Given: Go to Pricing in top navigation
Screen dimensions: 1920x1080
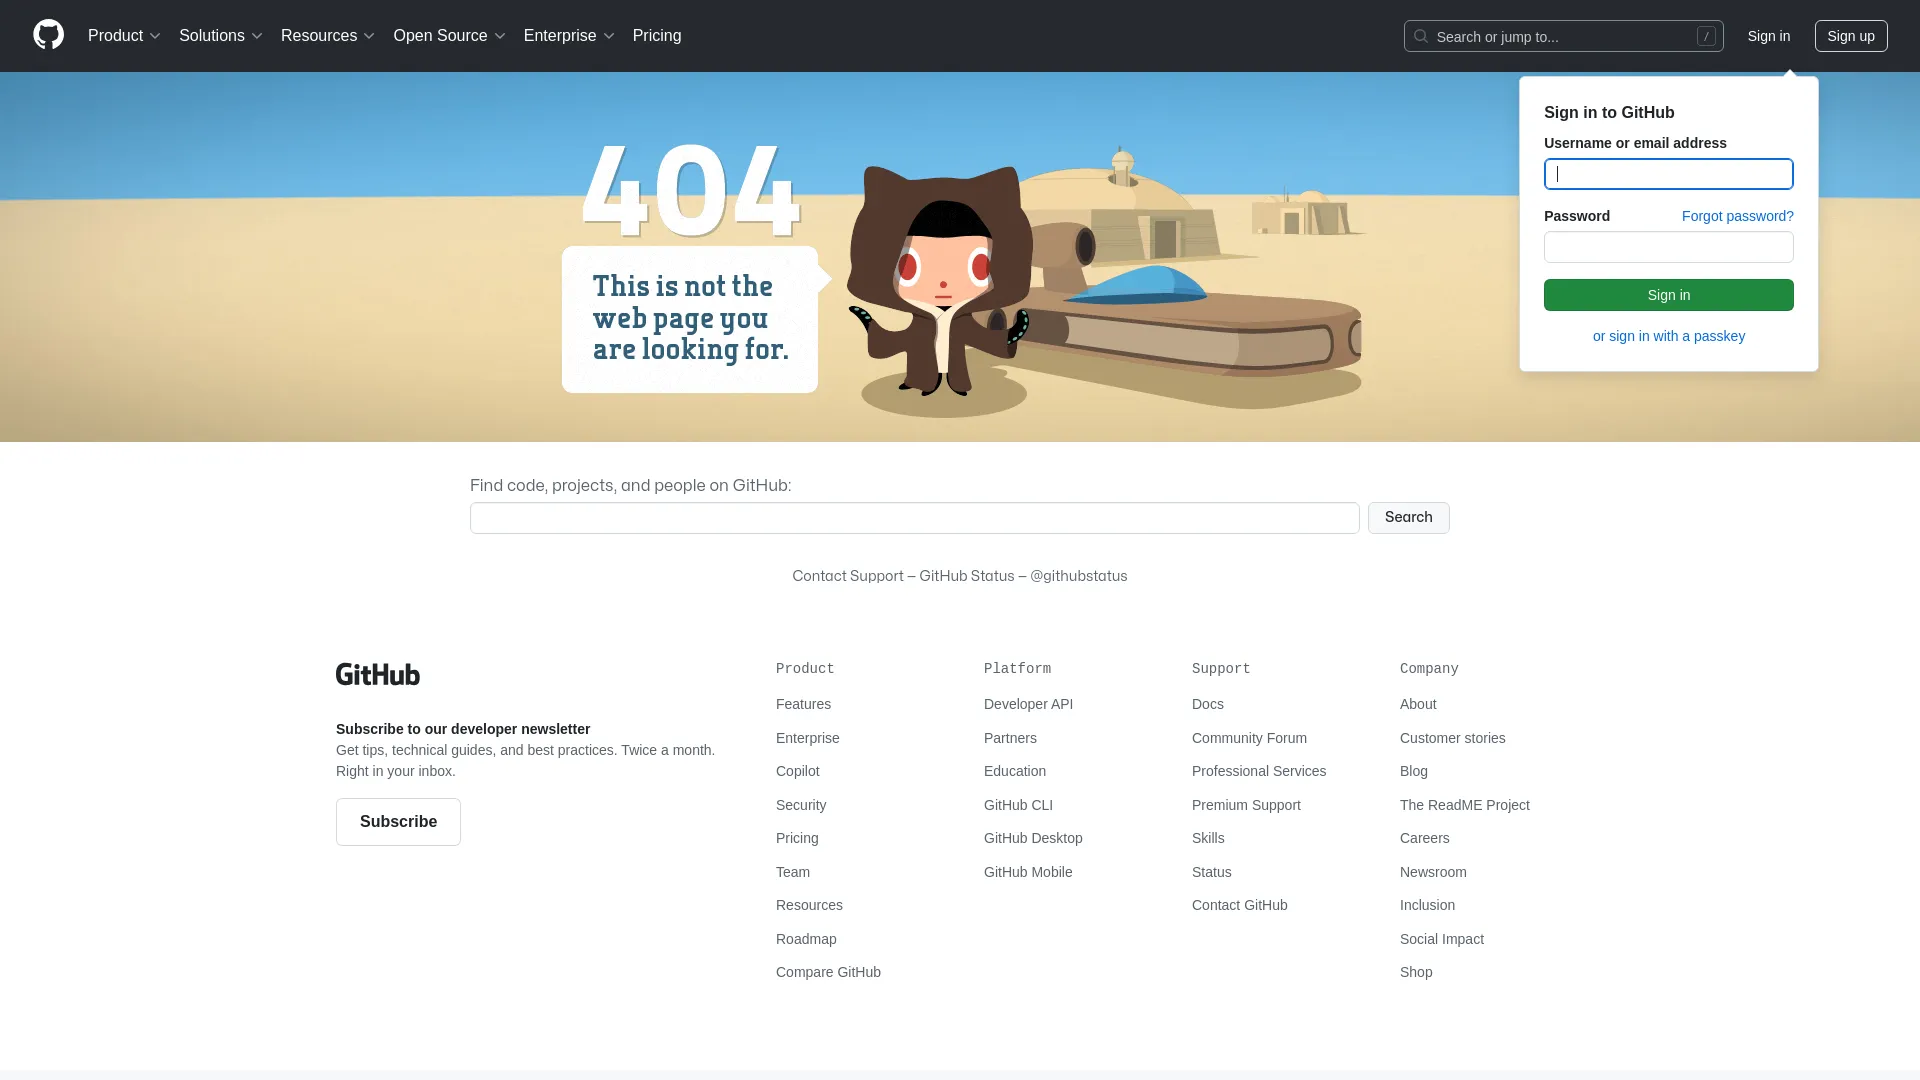Looking at the screenshot, I should (x=657, y=36).
